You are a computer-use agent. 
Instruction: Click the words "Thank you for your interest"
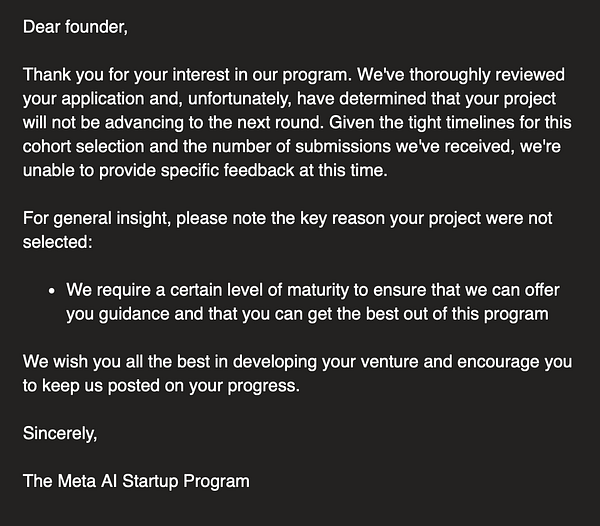point(120,75)
